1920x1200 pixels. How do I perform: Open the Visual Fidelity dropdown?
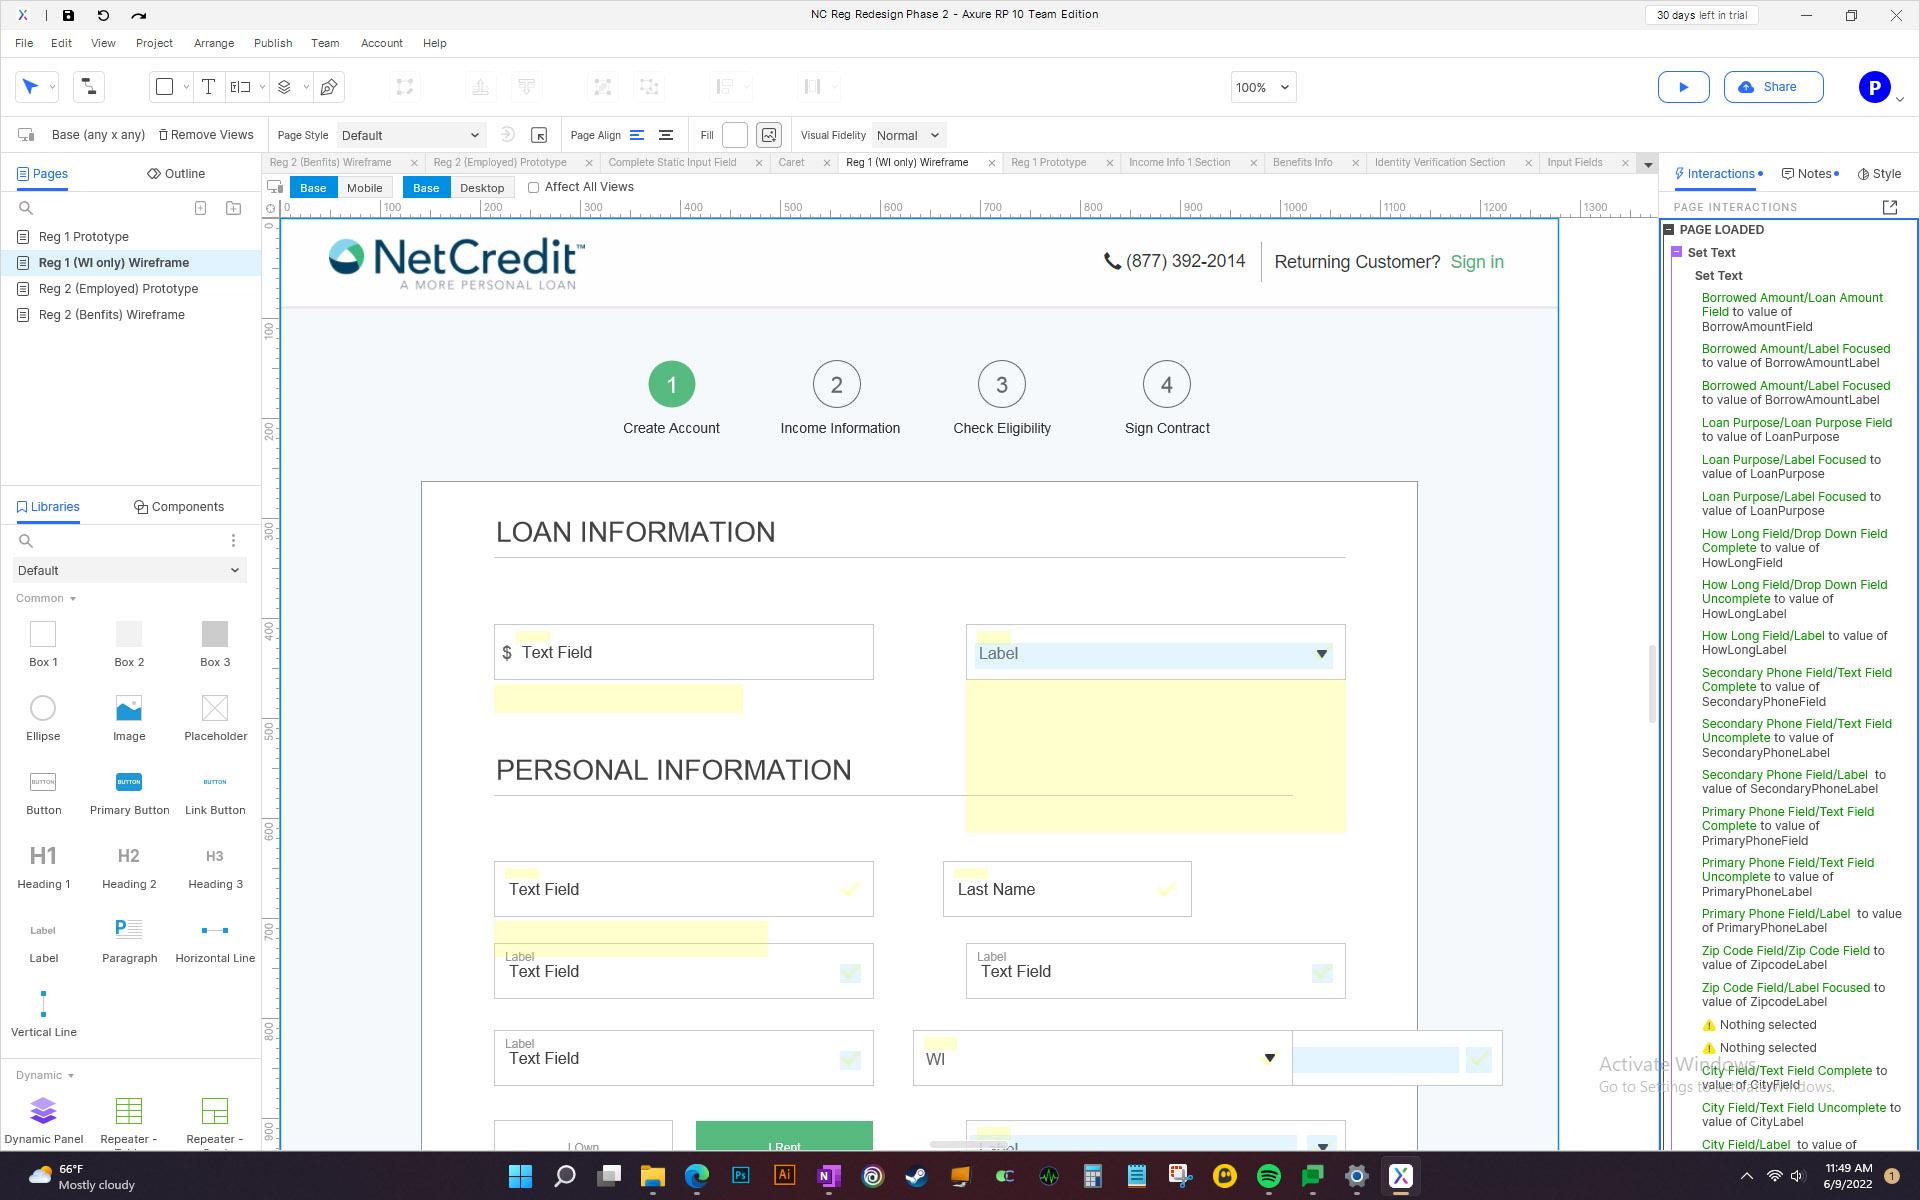908,135
